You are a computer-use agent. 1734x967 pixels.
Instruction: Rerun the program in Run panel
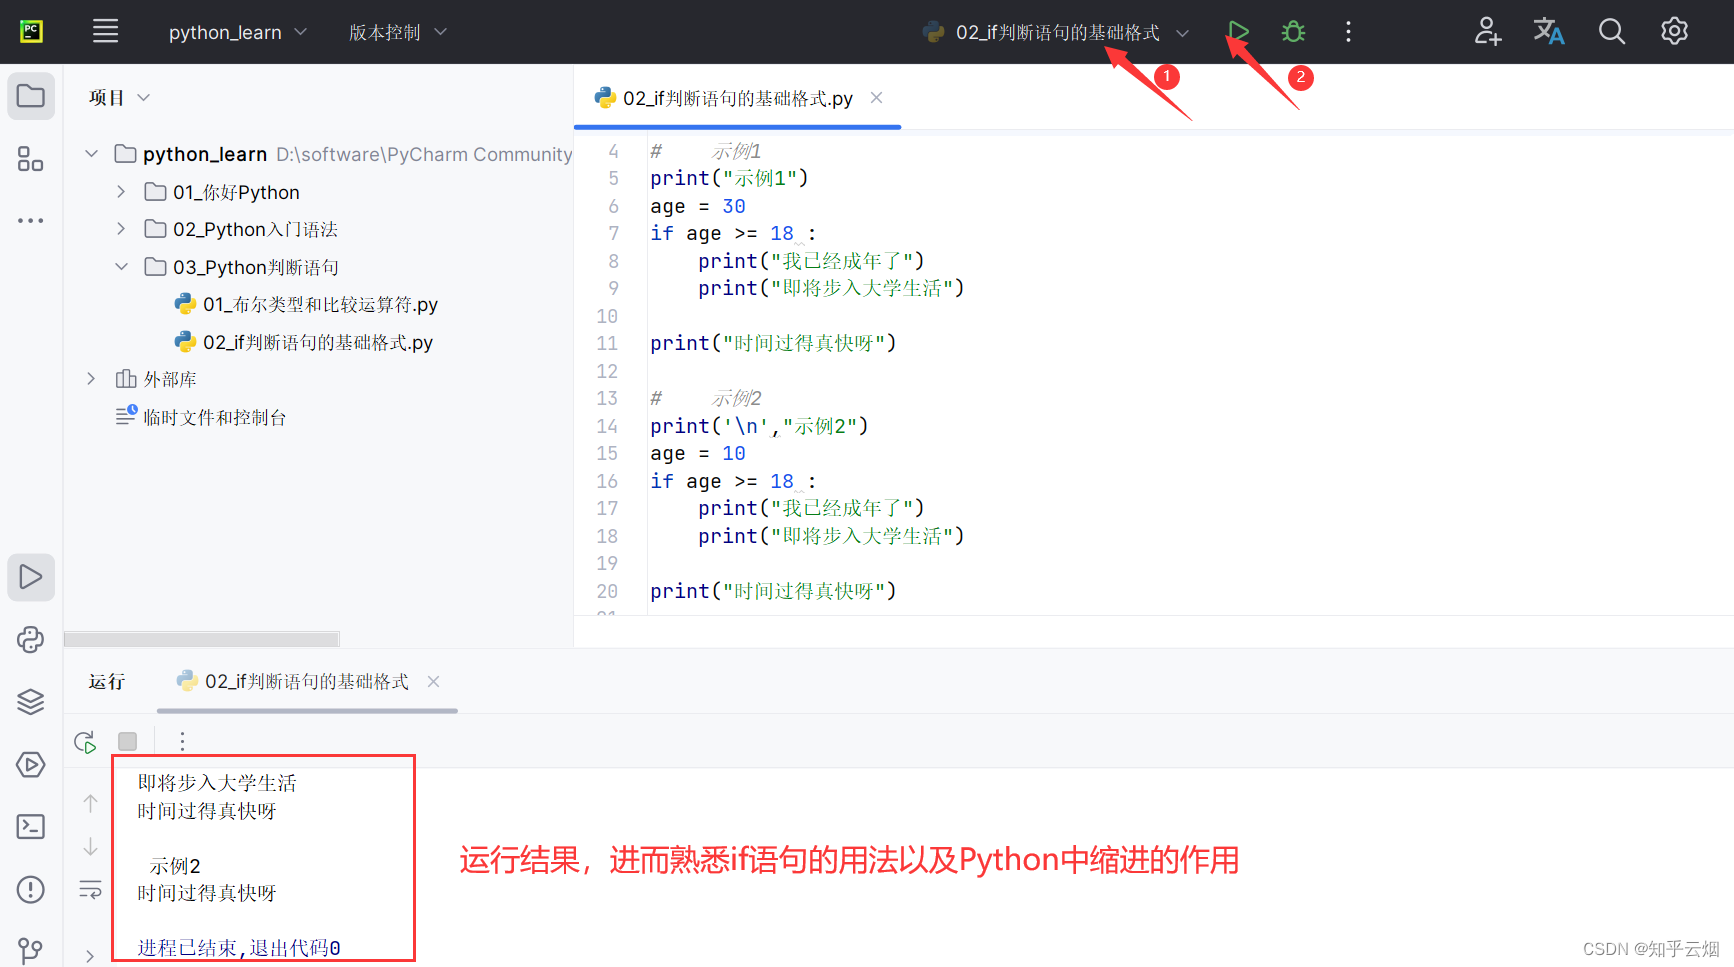click(x=85, y=742)
